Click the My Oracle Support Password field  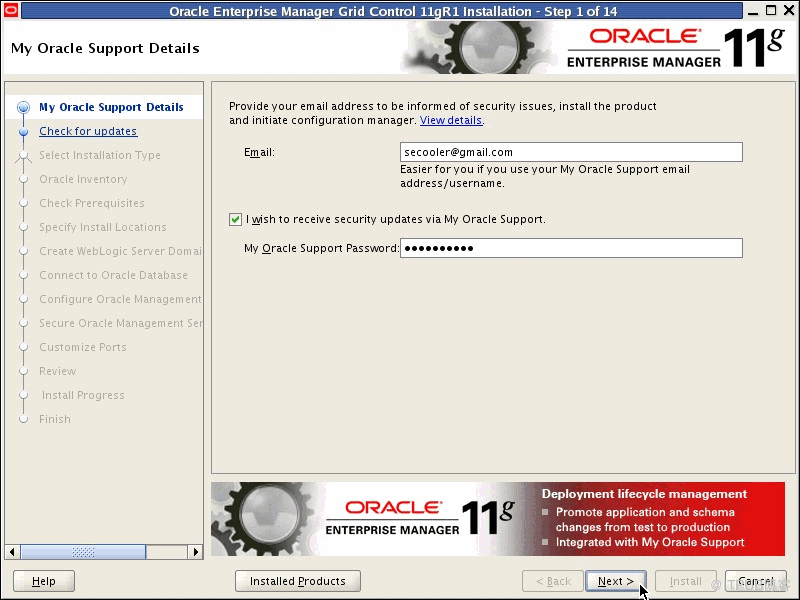point(571,248)
